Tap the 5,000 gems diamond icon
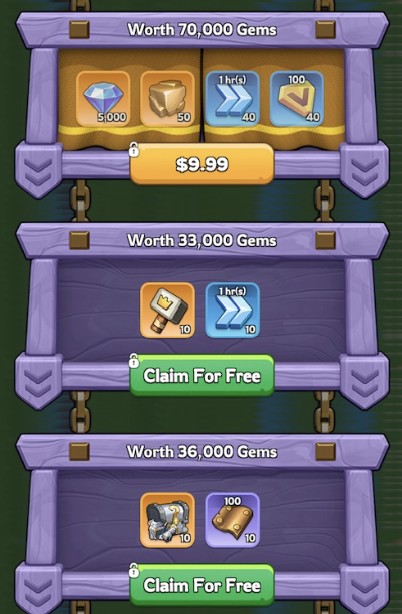This screenshot has height=614, width=402. coord(103,98)
